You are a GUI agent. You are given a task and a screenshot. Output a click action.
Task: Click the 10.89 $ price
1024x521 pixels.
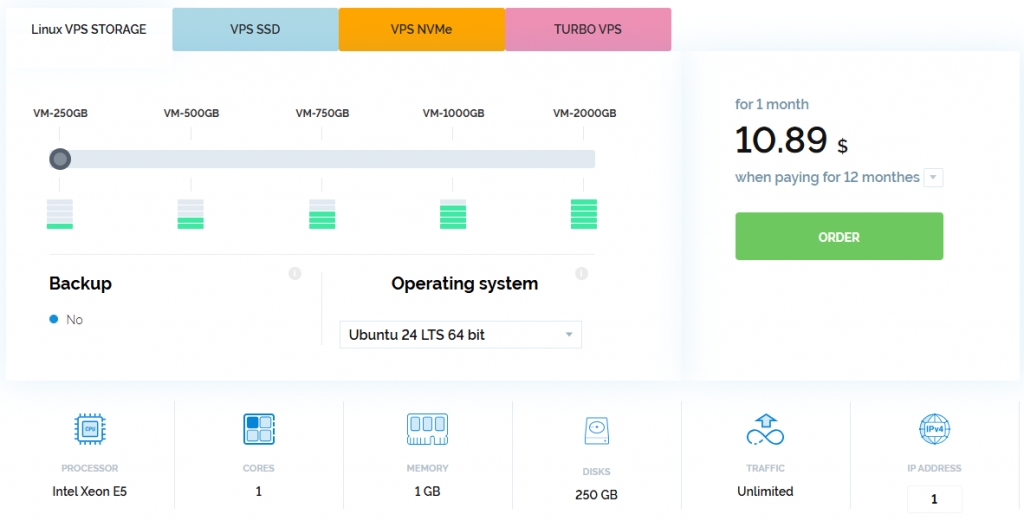[x=791, y=140]
